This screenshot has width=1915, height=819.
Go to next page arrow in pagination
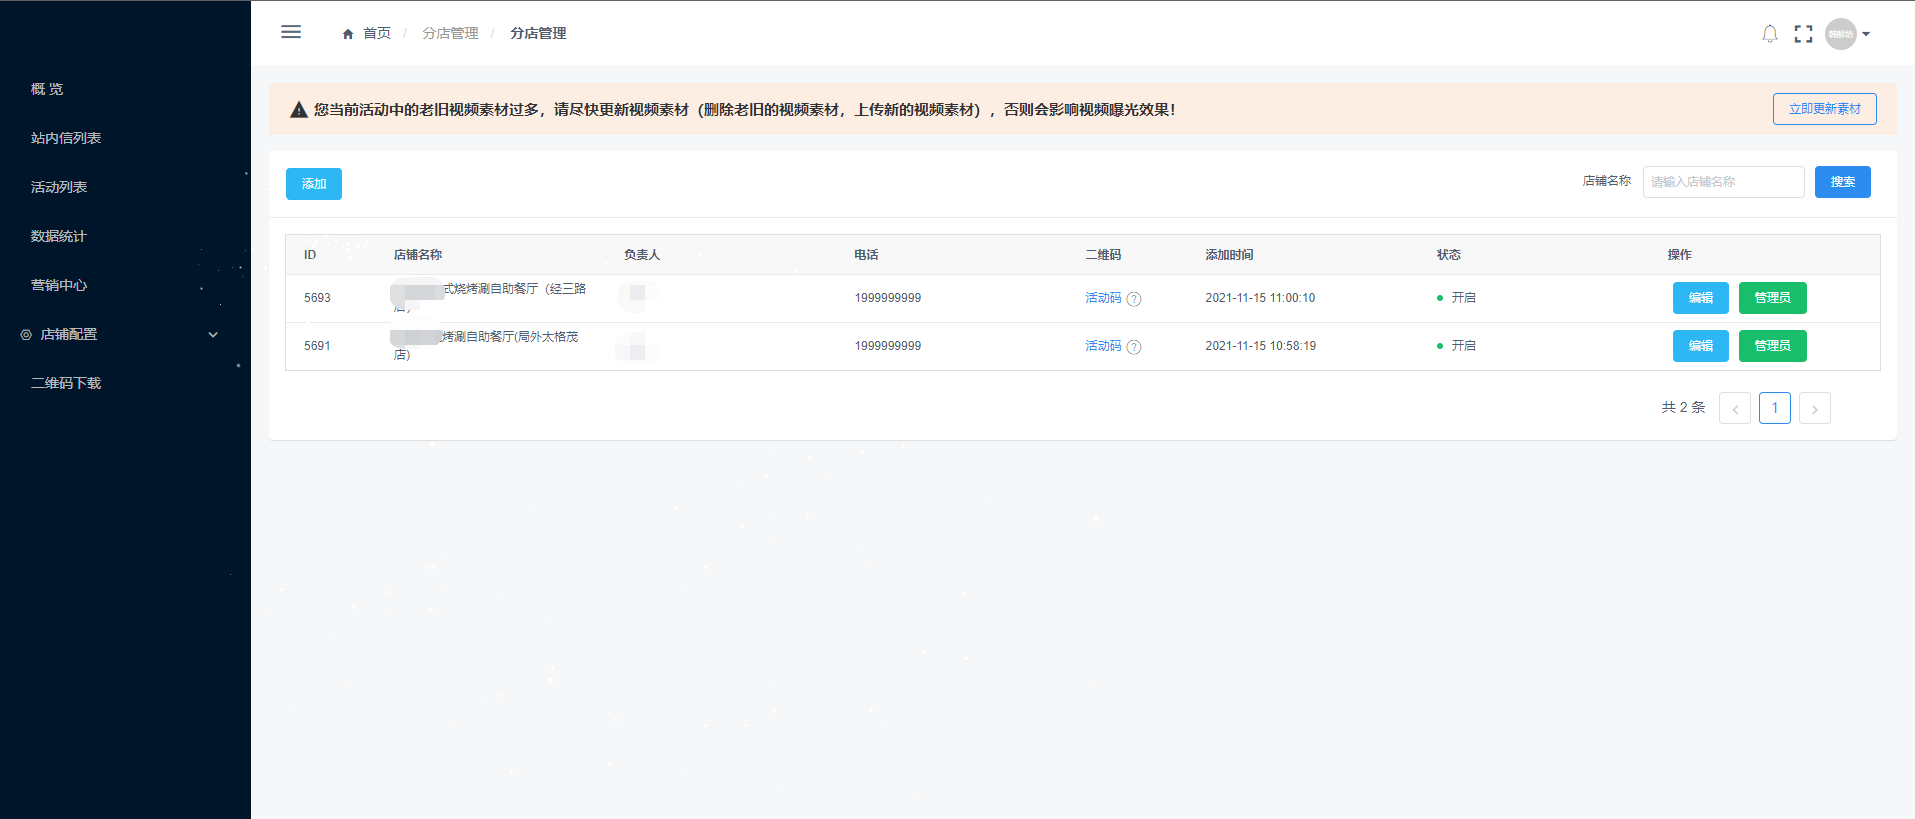1814,408
